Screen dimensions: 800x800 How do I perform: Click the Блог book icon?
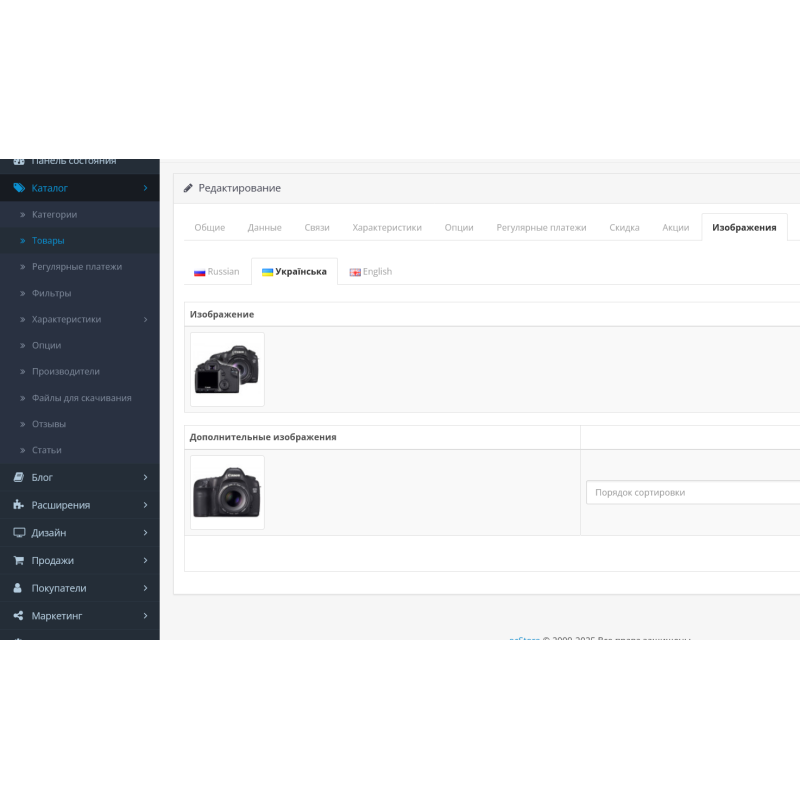pos(18,478)
